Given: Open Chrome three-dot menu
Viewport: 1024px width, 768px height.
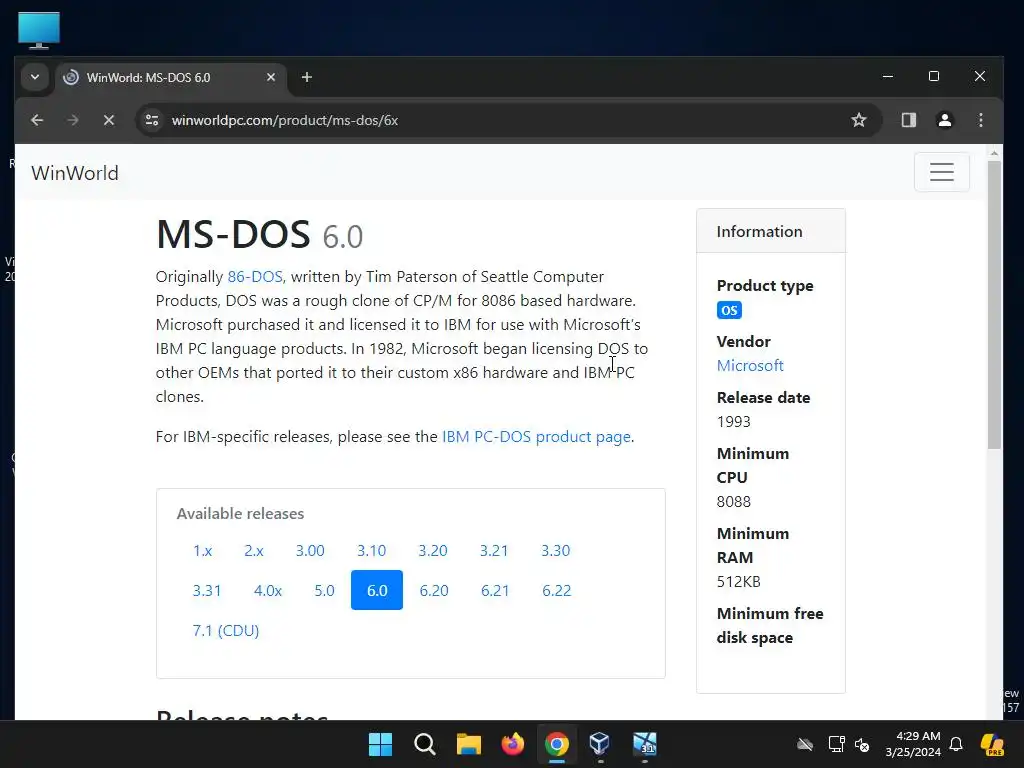Looking at the screenshot, I should point(980,120).
